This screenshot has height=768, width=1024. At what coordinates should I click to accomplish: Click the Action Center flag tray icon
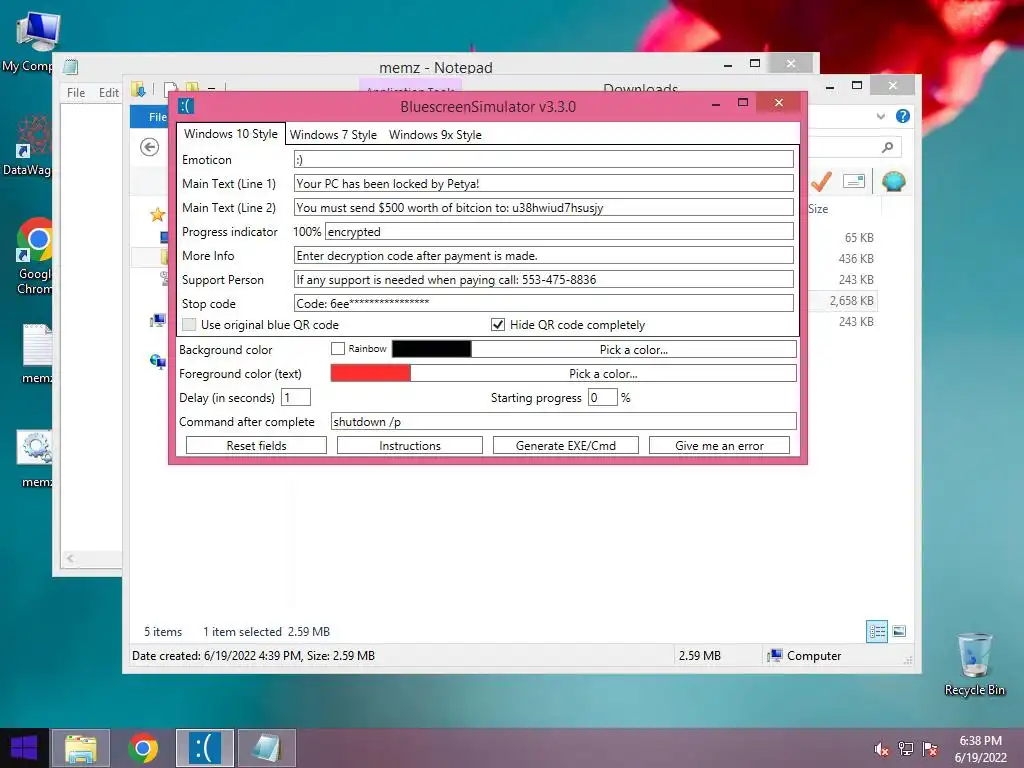[x=930, y=748]
